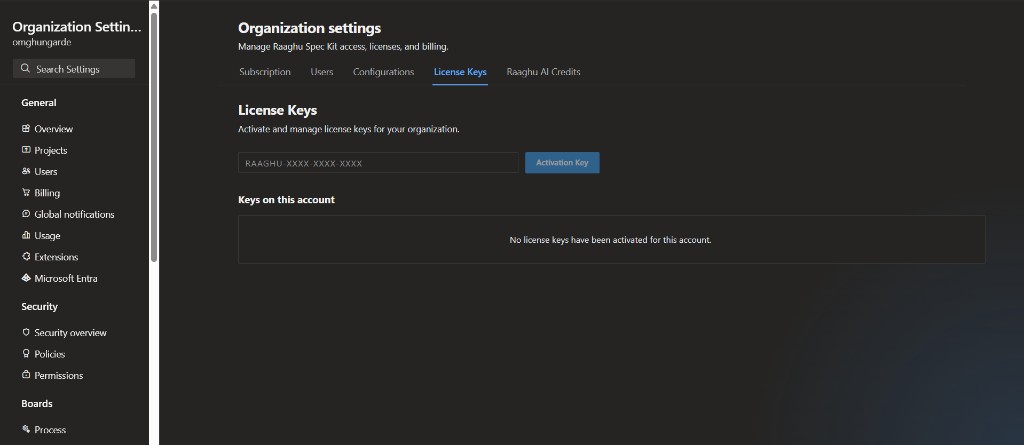Open Security overview page
This screenshot has height=445, width=1024.
[x=71, y=333]
